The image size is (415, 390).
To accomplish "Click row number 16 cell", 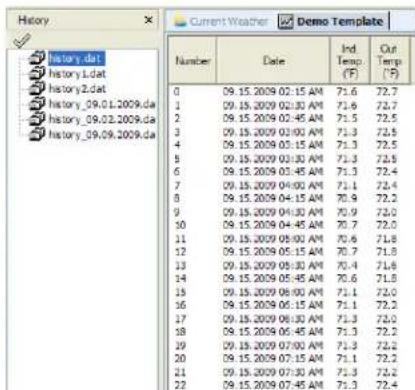I will (180, 305).
